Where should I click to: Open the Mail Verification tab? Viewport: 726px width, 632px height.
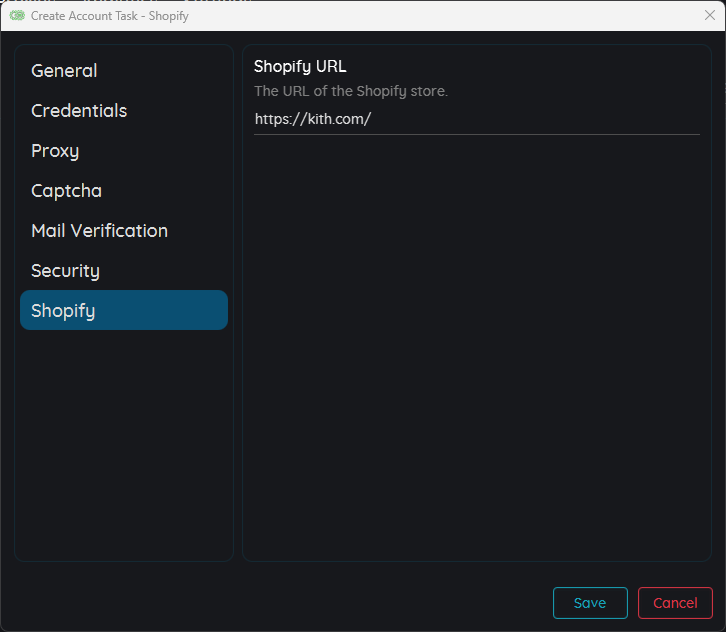99,231
